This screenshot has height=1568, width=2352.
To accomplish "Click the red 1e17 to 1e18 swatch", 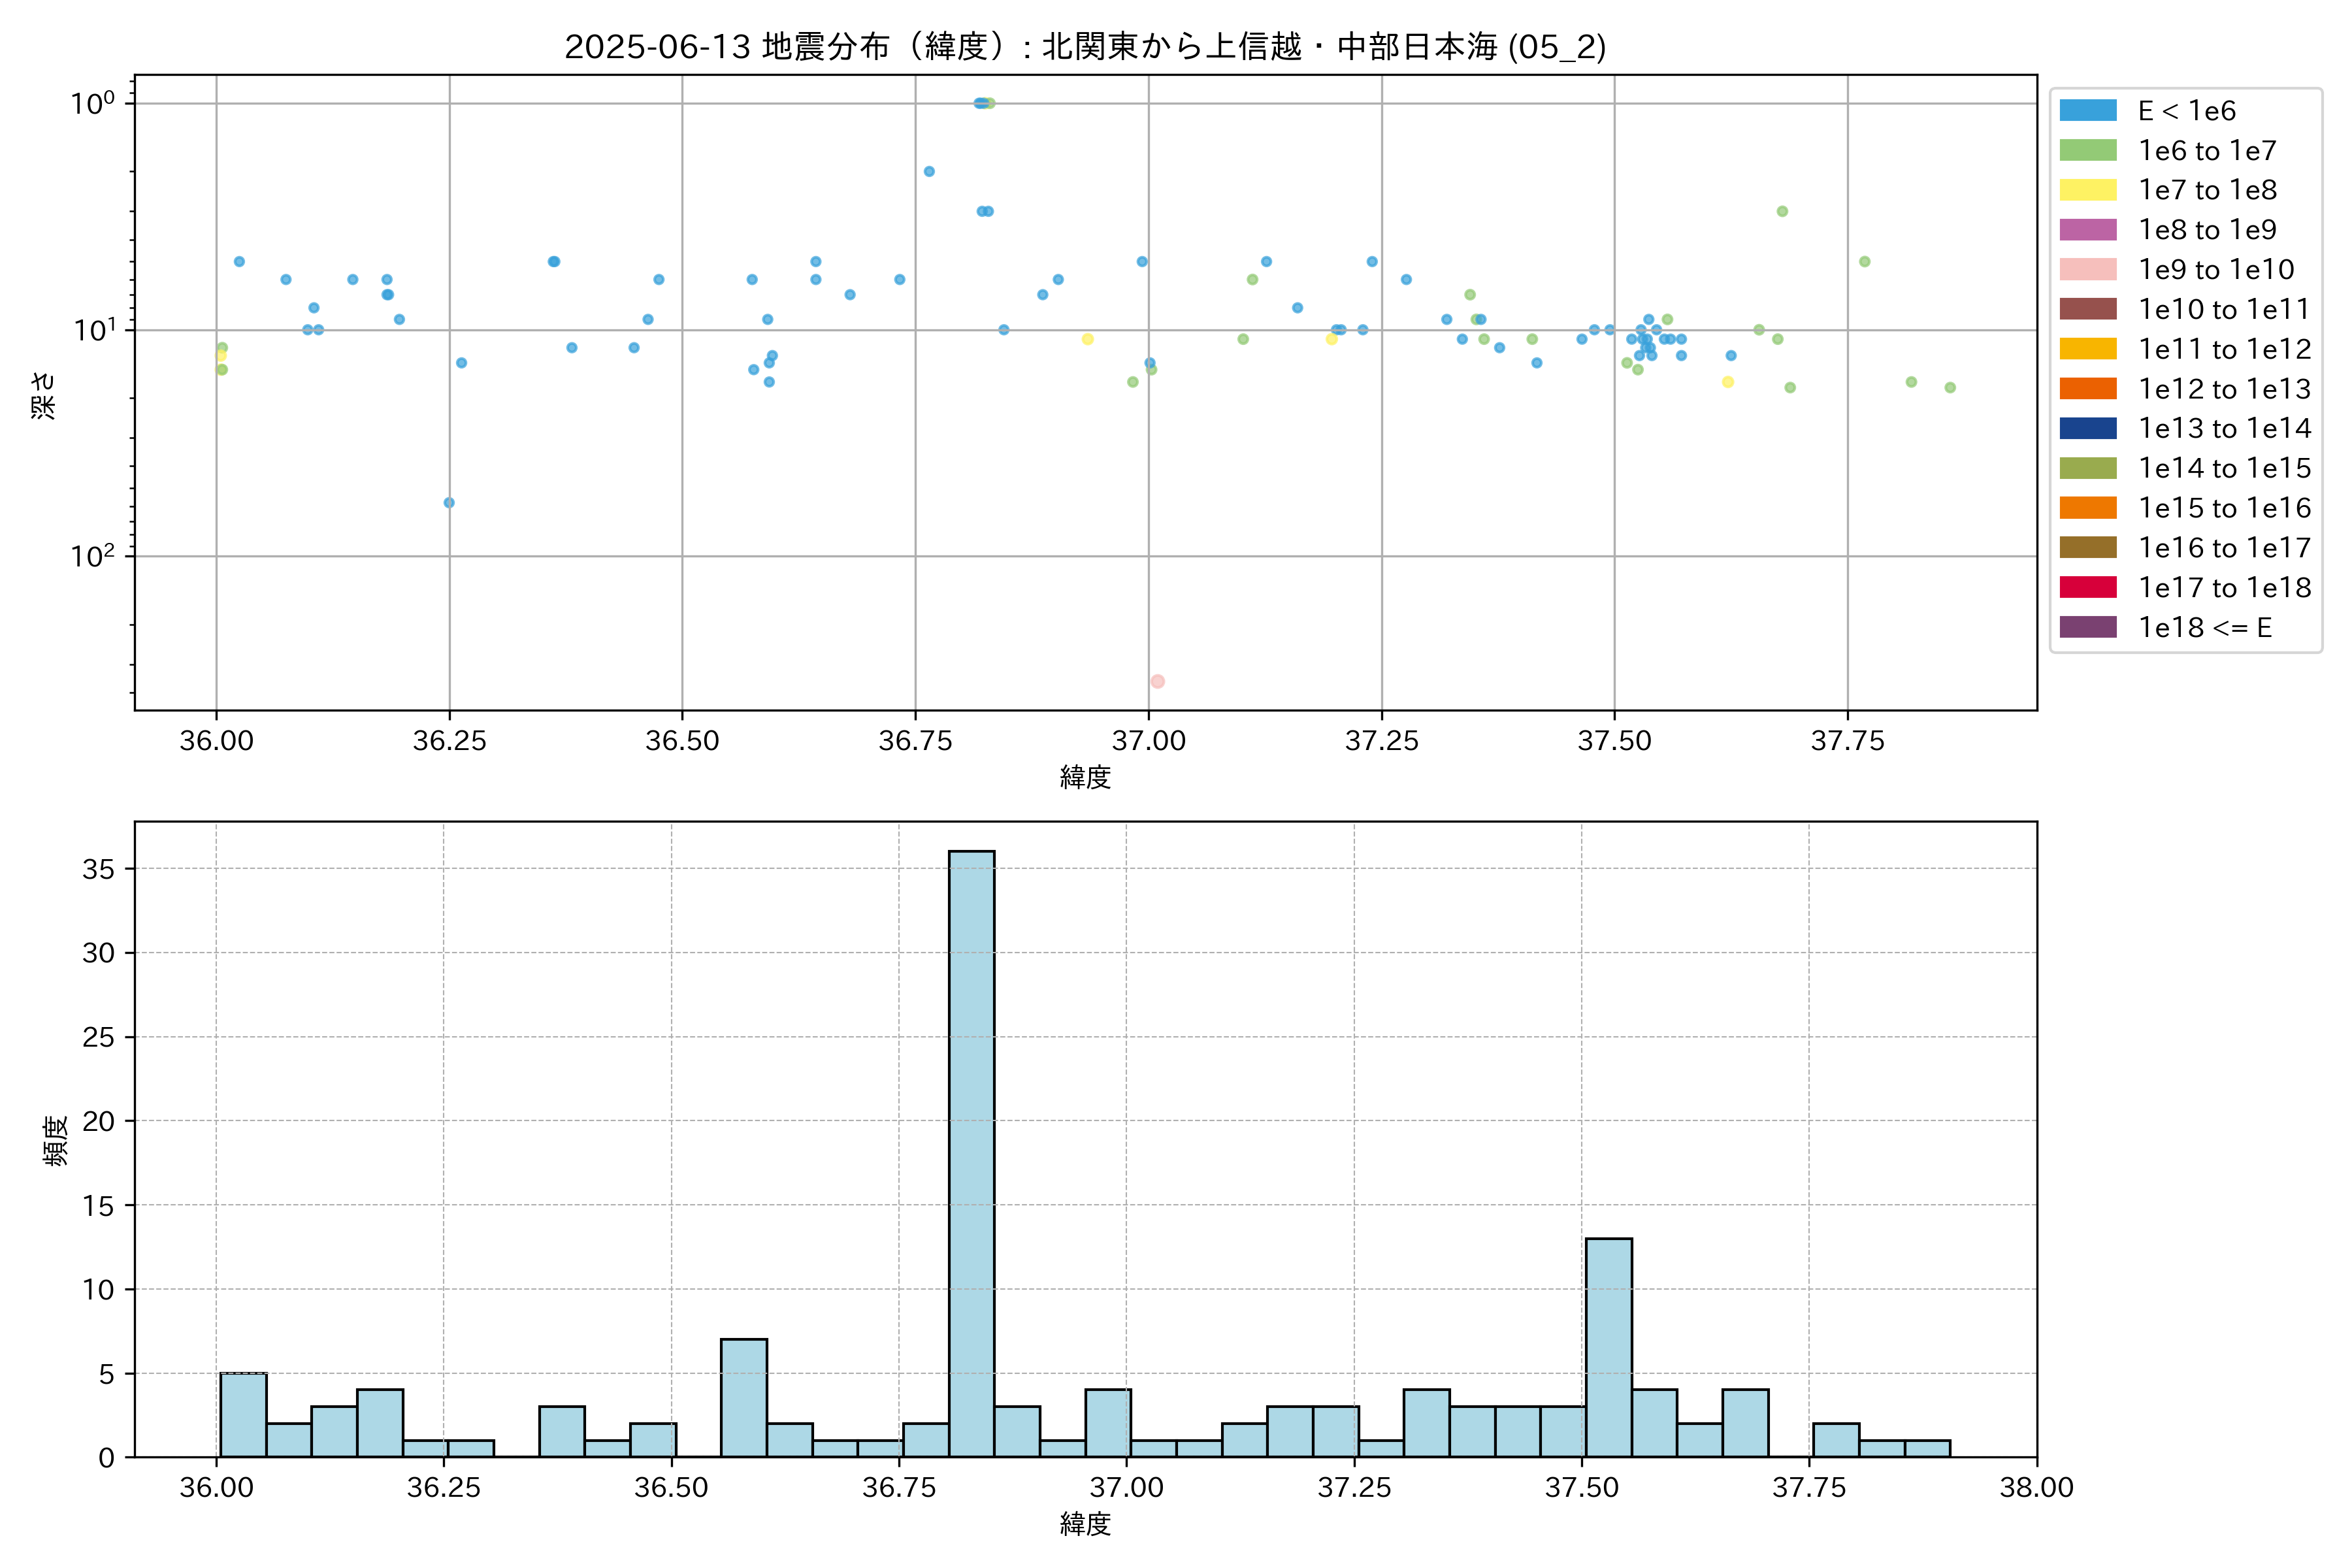I will click(x=2087, y=587).
